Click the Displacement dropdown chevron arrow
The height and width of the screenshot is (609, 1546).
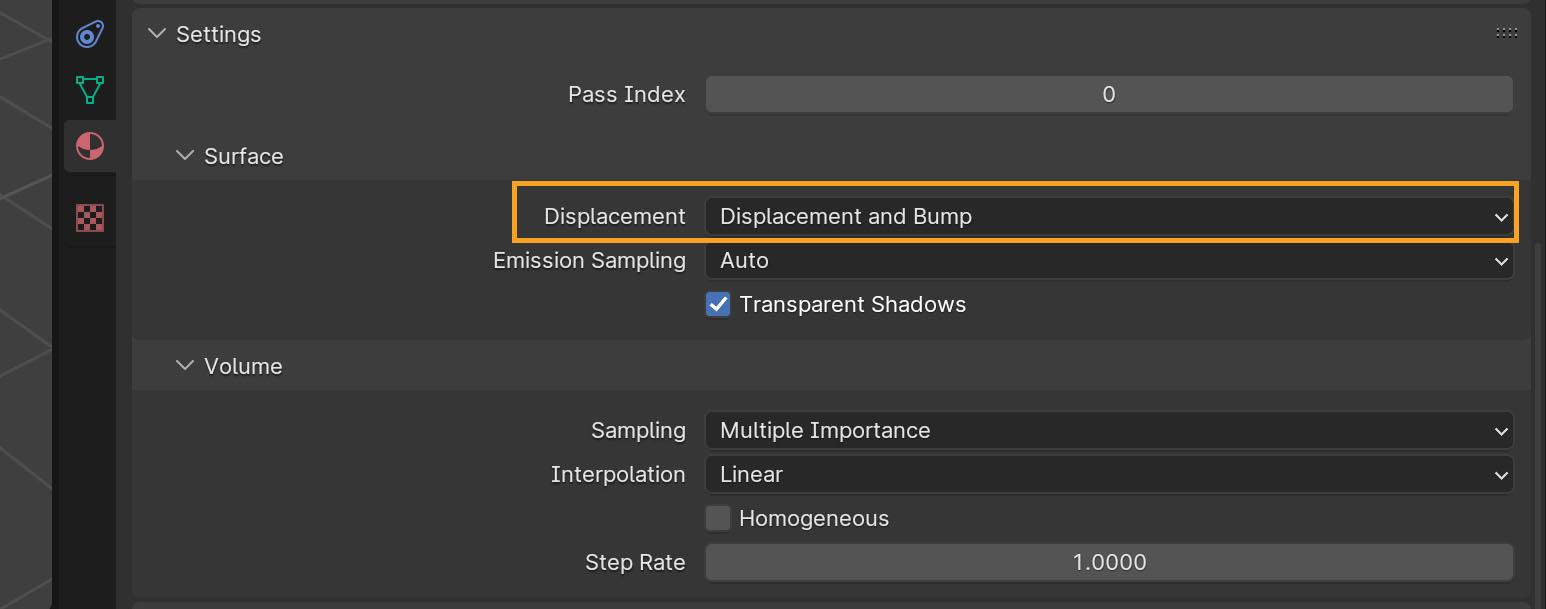click(1500, 217)
